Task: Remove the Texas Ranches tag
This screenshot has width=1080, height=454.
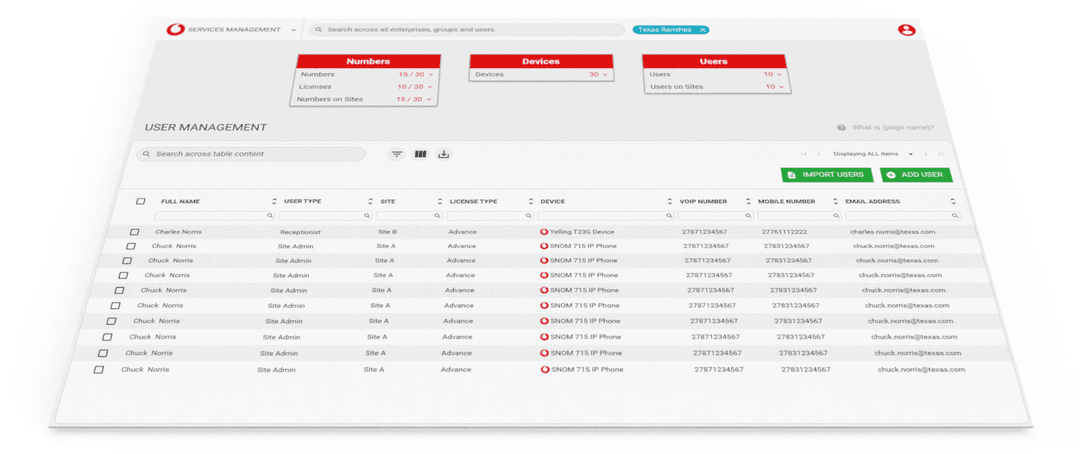Action: (x=702, y=30)
